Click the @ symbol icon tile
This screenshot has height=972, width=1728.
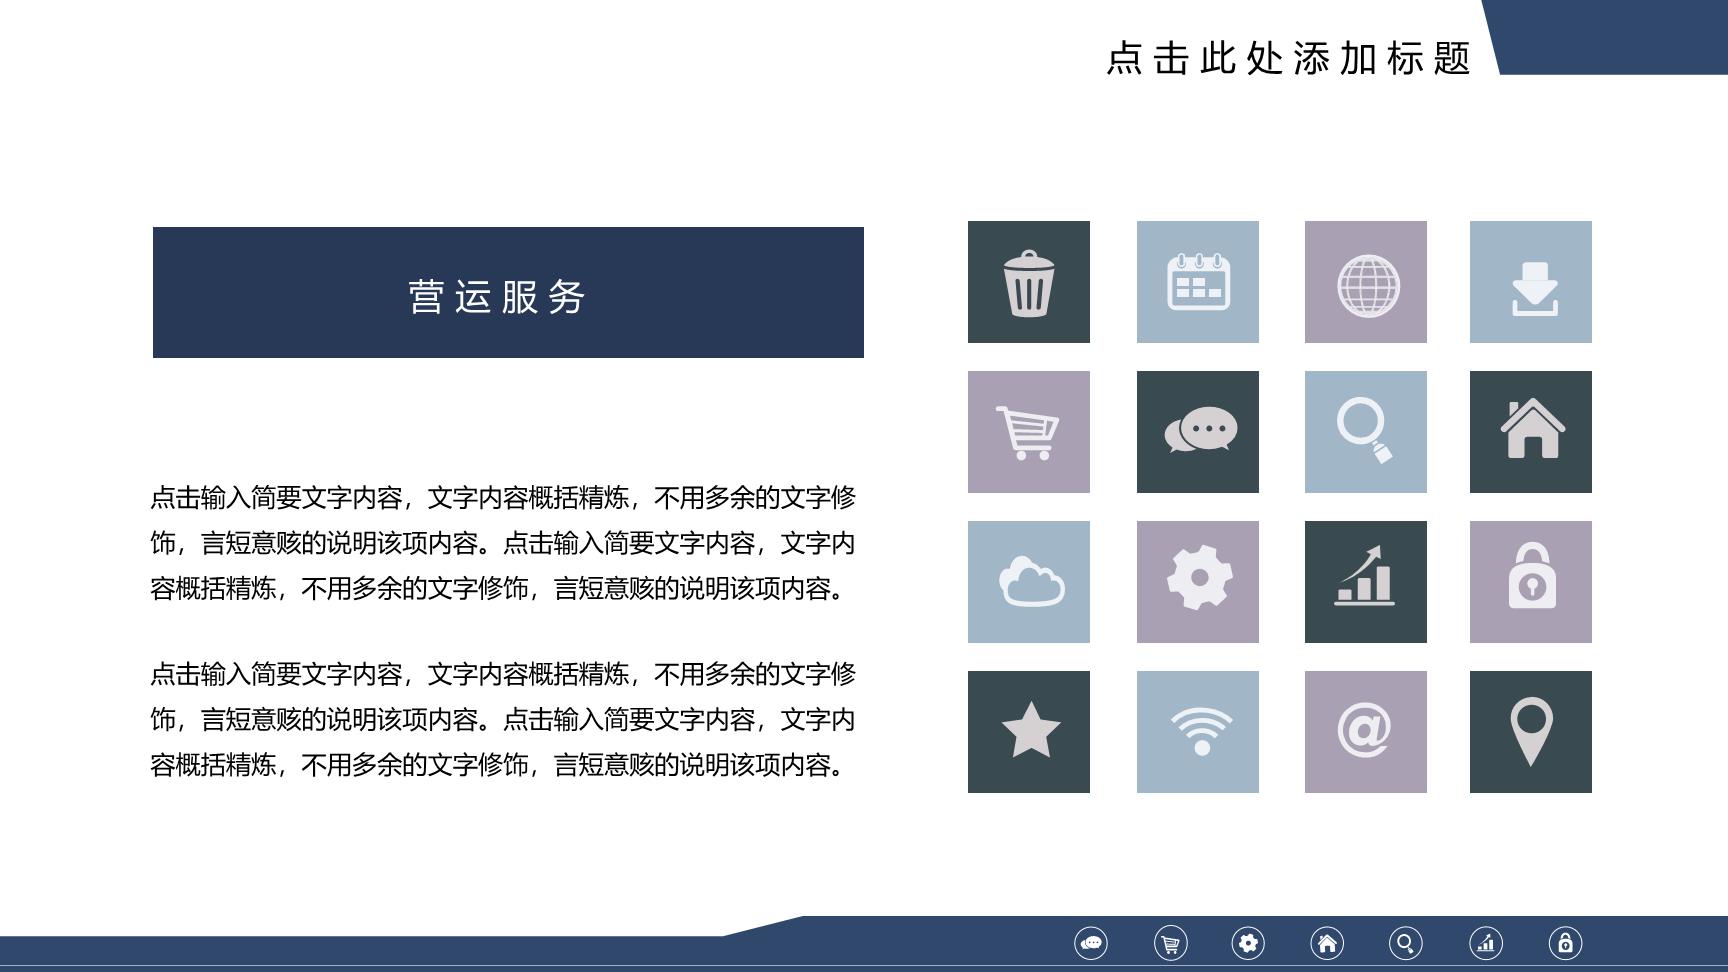[x=1366, y=732]
